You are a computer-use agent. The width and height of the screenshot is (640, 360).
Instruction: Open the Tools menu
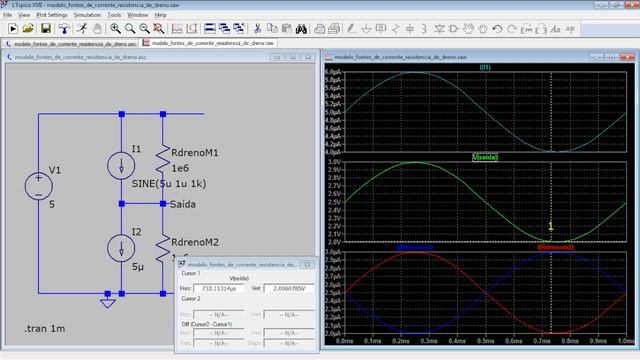[114, 15]
